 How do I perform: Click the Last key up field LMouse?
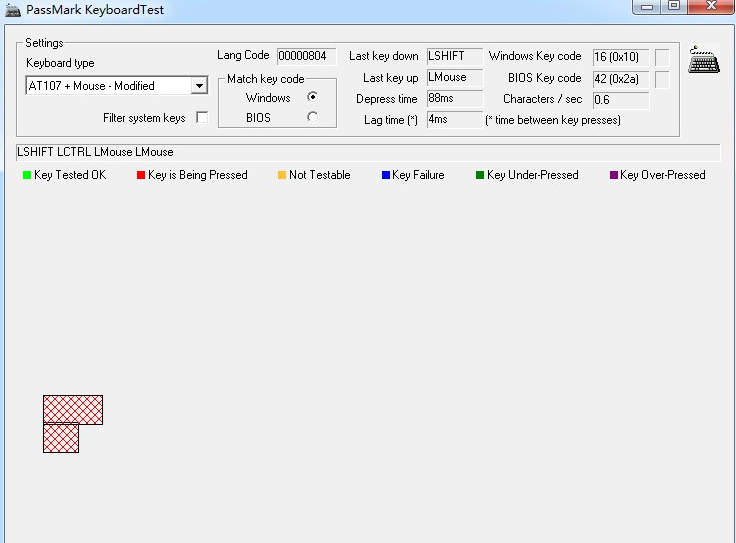point(455,77)
